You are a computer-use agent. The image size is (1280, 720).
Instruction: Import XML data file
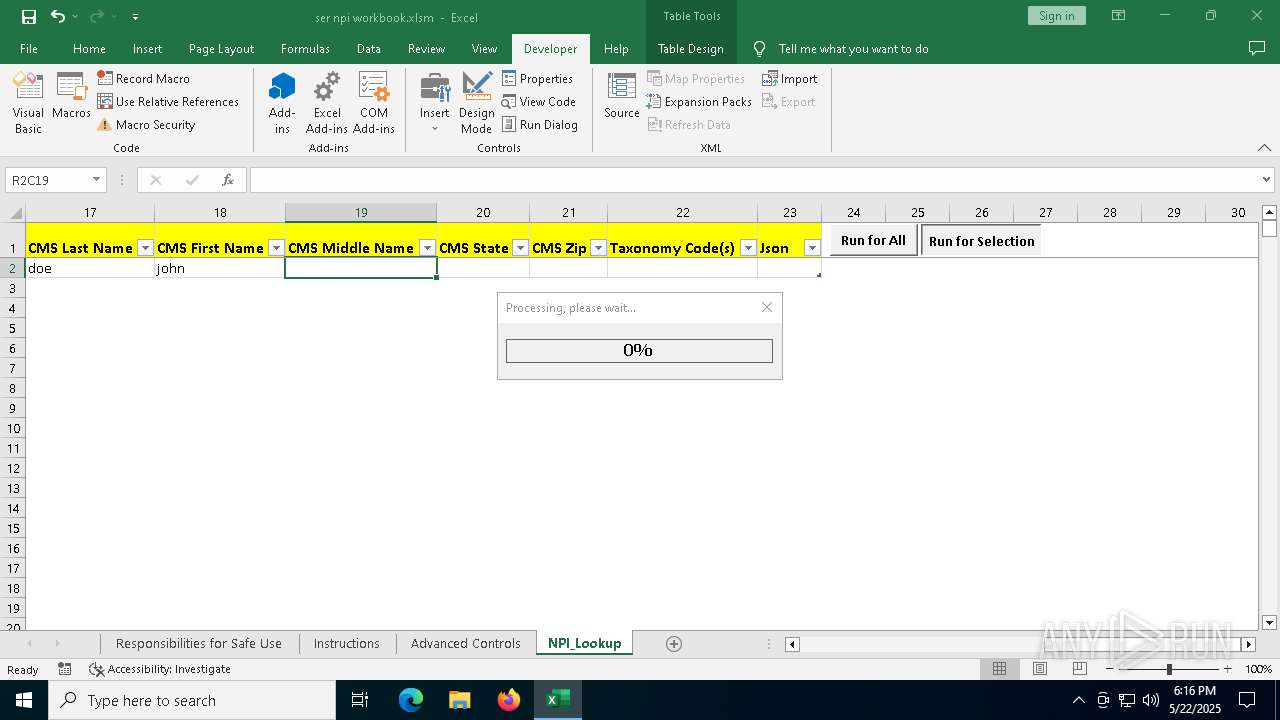pos(790,78)
